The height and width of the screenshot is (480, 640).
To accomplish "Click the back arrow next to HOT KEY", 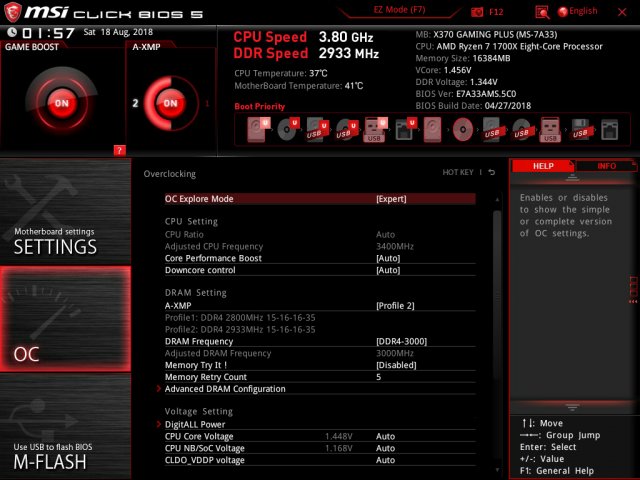I will pyautogui.click(x=492, y=173).
